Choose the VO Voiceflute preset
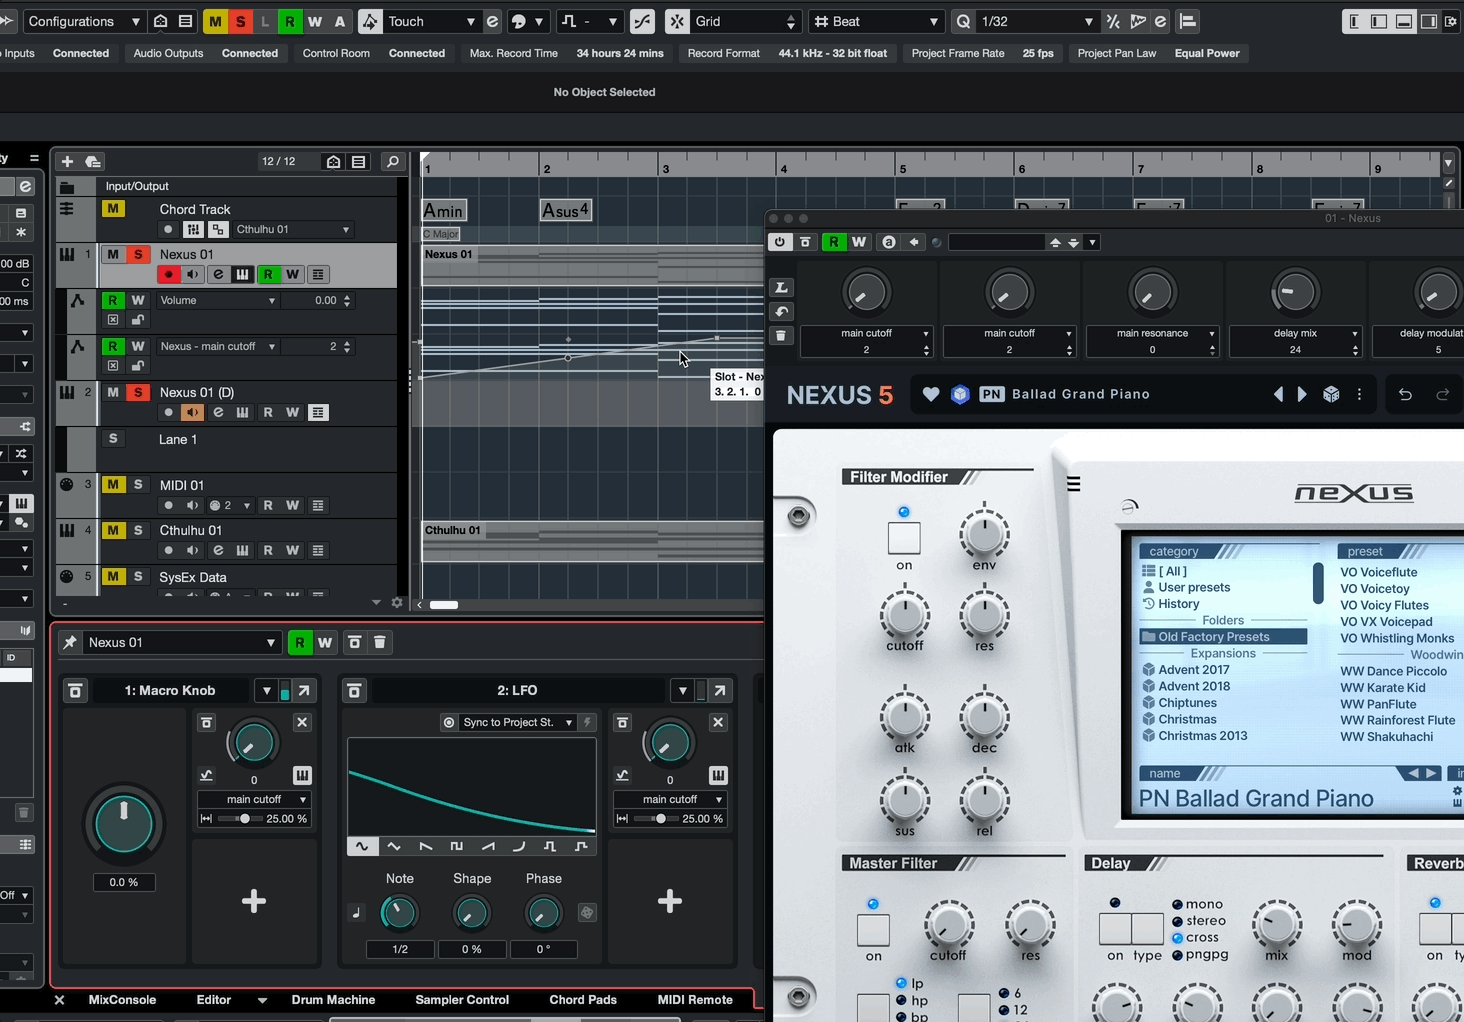The height and width of the screenshot is (1022, 1464). [1379, 572]
